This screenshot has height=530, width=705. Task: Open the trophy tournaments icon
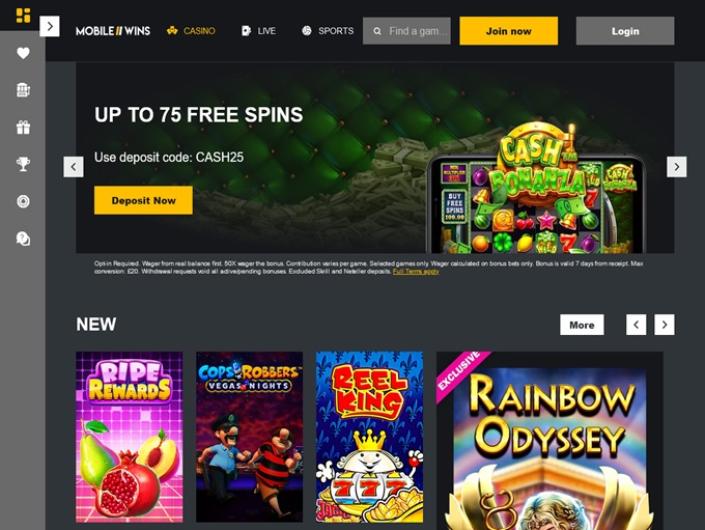coord(23,164)
